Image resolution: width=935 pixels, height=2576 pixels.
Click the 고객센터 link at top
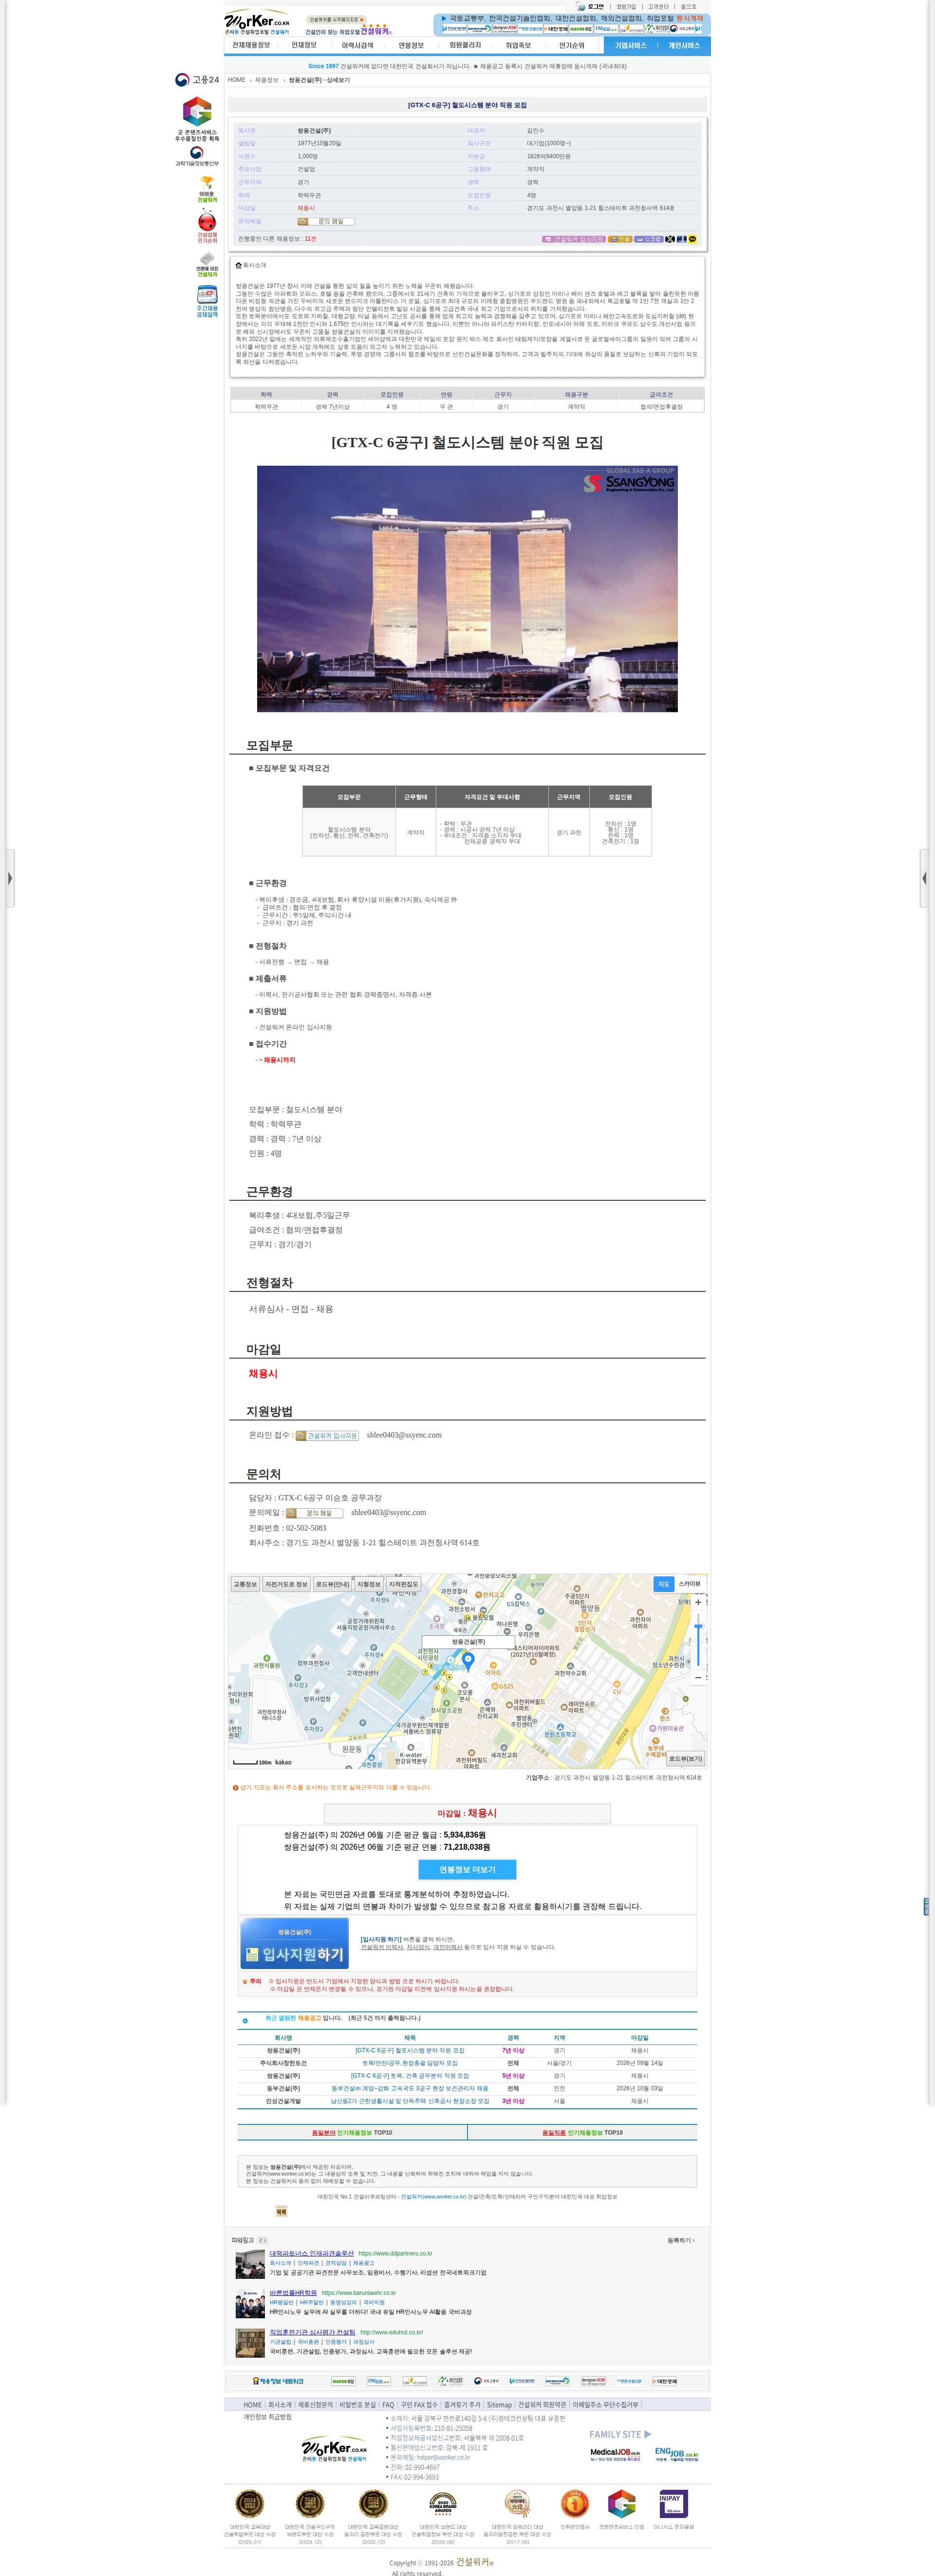pyautogui.click(x=658, y=7)
